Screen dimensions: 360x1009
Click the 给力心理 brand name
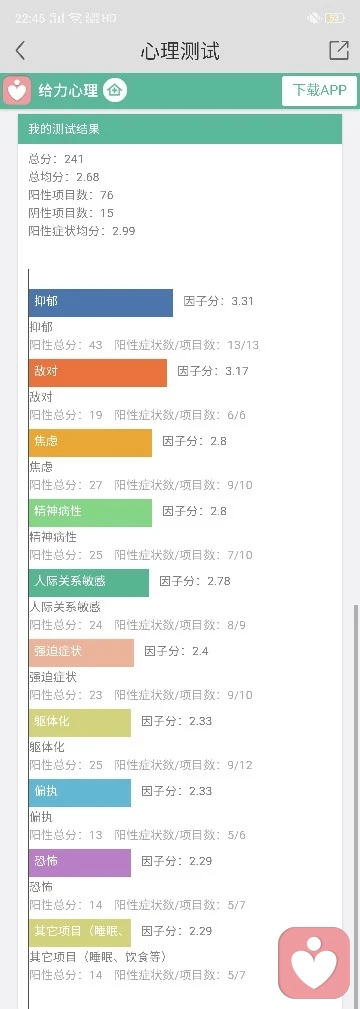[68, 90]
